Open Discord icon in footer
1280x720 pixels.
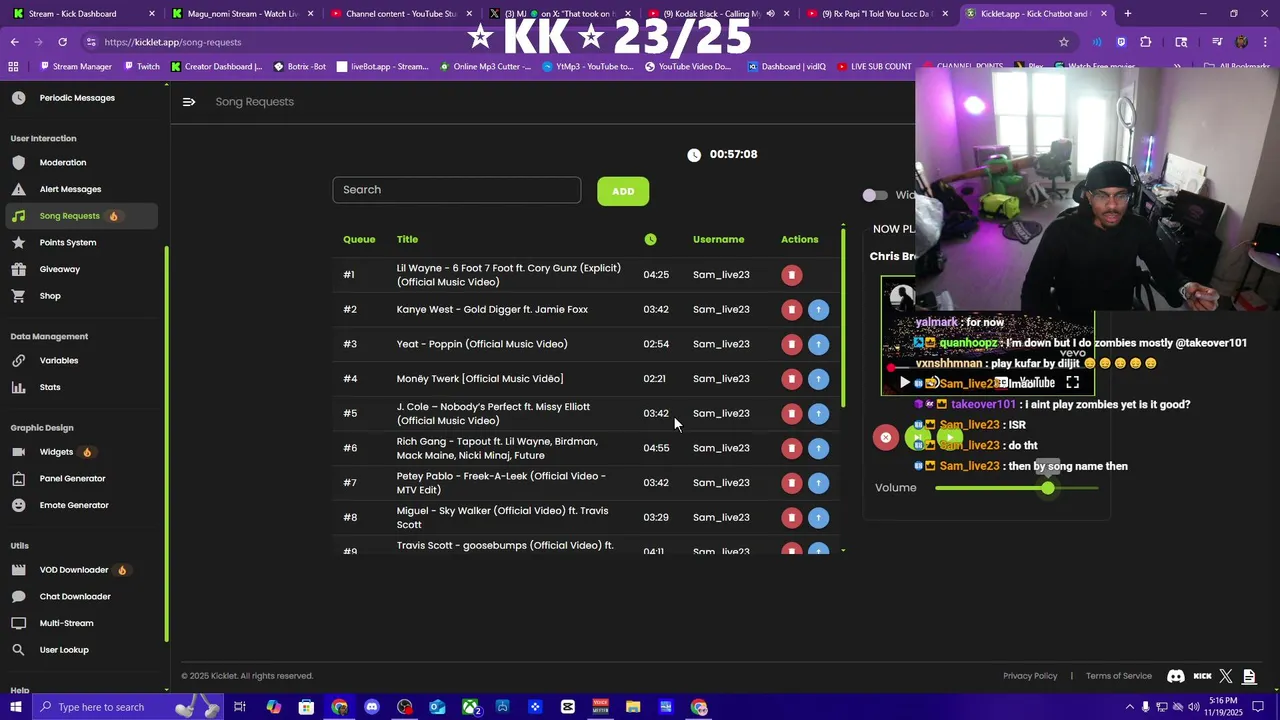coord(1176,676)
